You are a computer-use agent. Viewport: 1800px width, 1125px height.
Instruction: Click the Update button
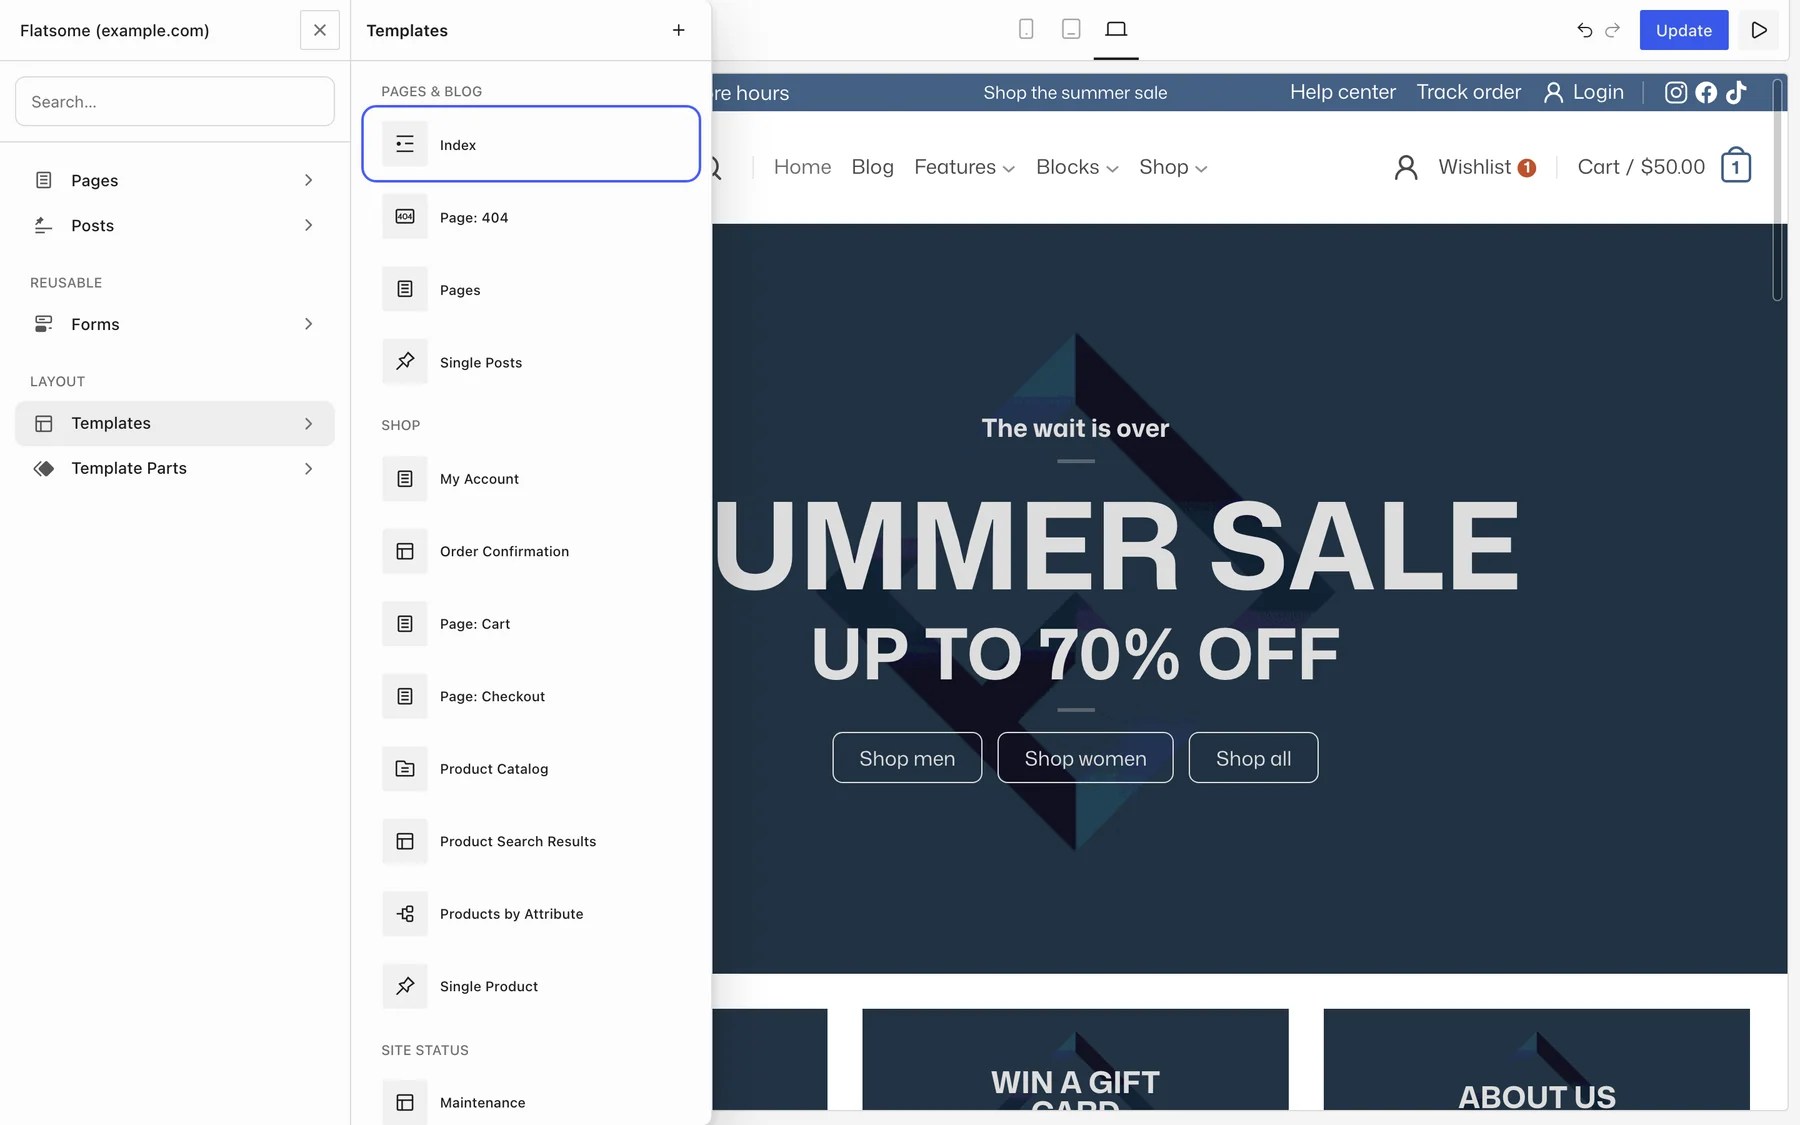(1684, 30)
